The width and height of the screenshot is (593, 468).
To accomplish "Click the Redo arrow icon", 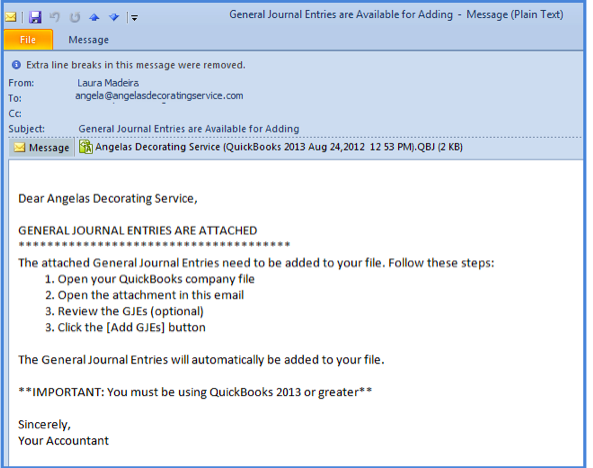I will tap(75, 17).
